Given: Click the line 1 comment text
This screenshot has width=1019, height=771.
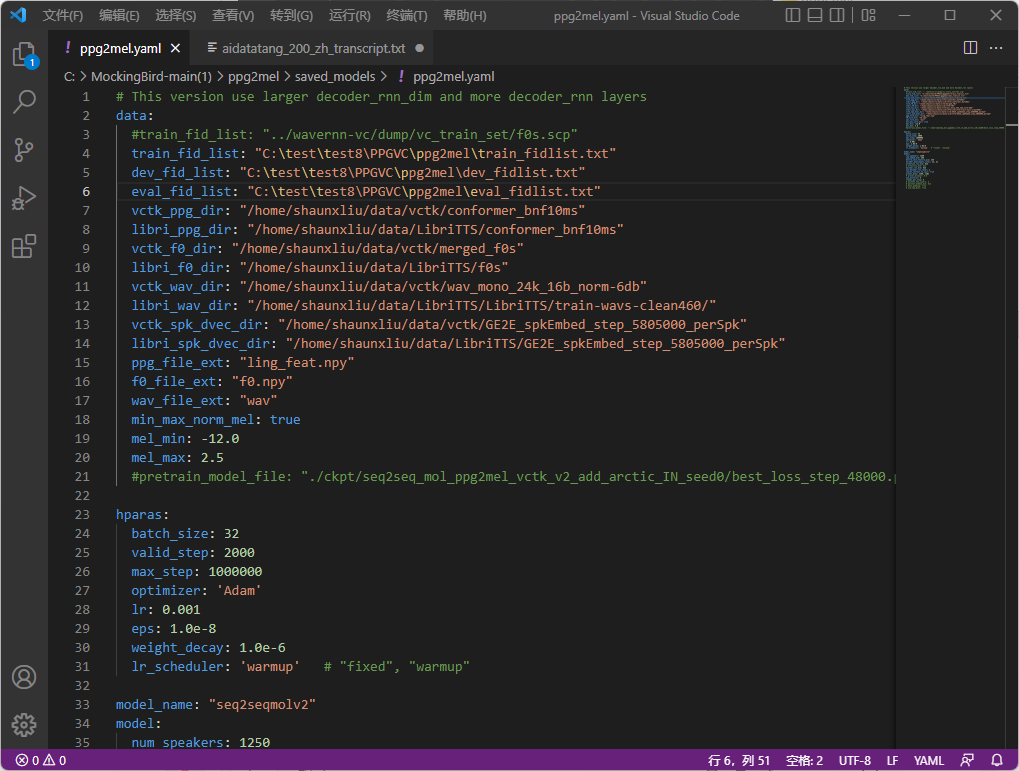Looking at the screenshot, I should point(381,96).
